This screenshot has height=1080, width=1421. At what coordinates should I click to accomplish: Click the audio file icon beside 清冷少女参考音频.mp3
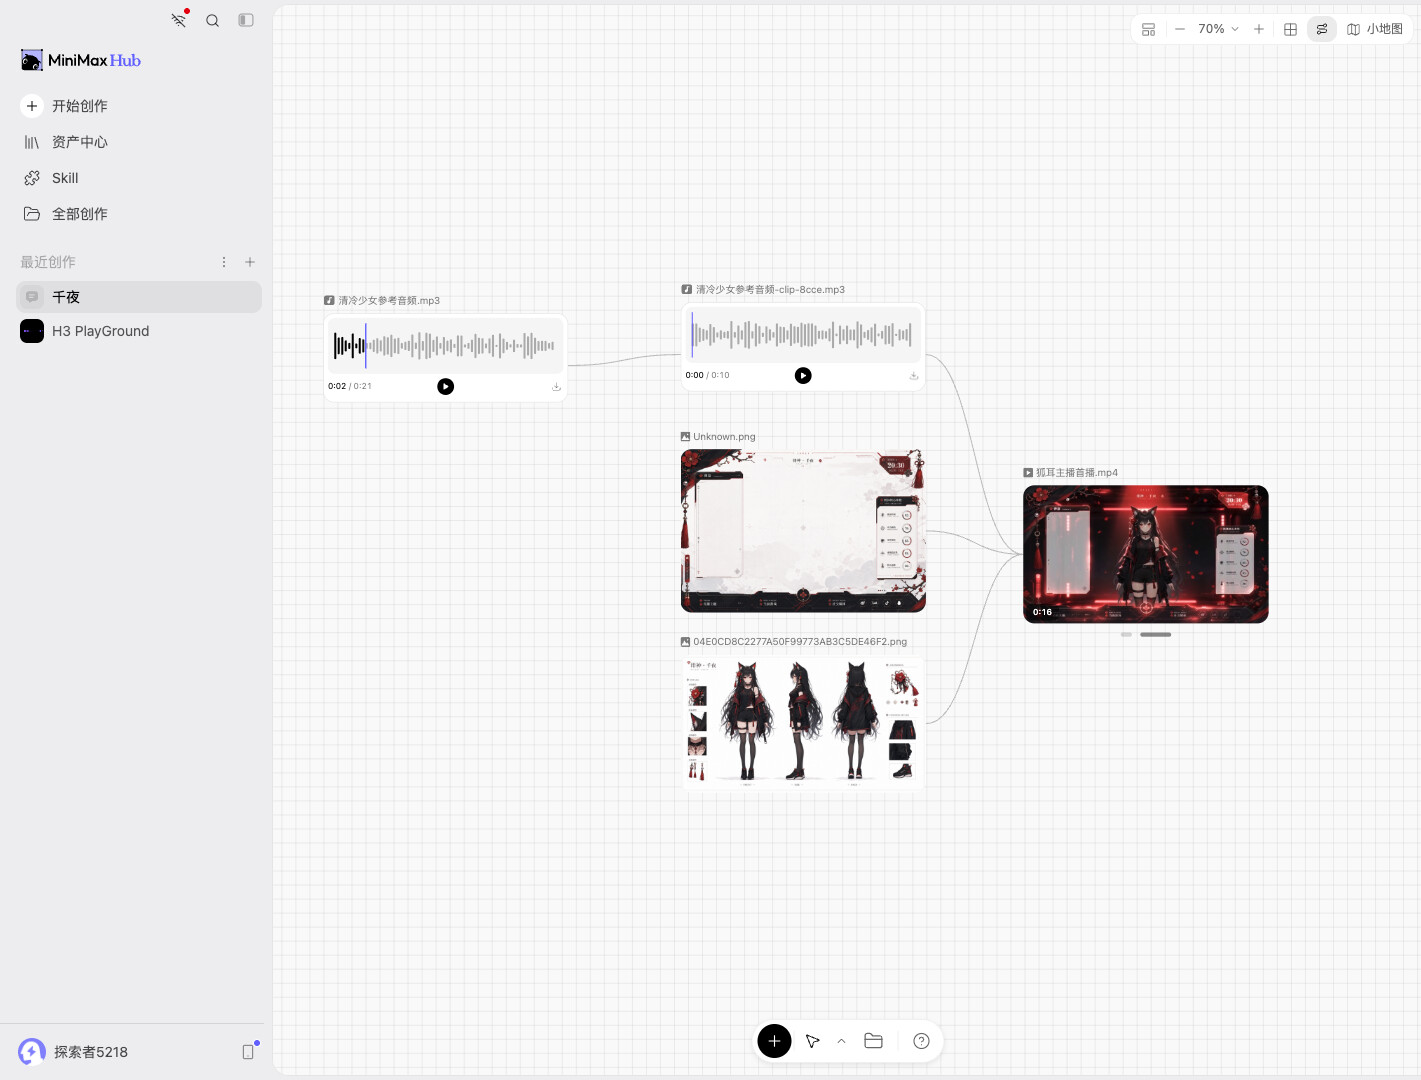[329, 300]
